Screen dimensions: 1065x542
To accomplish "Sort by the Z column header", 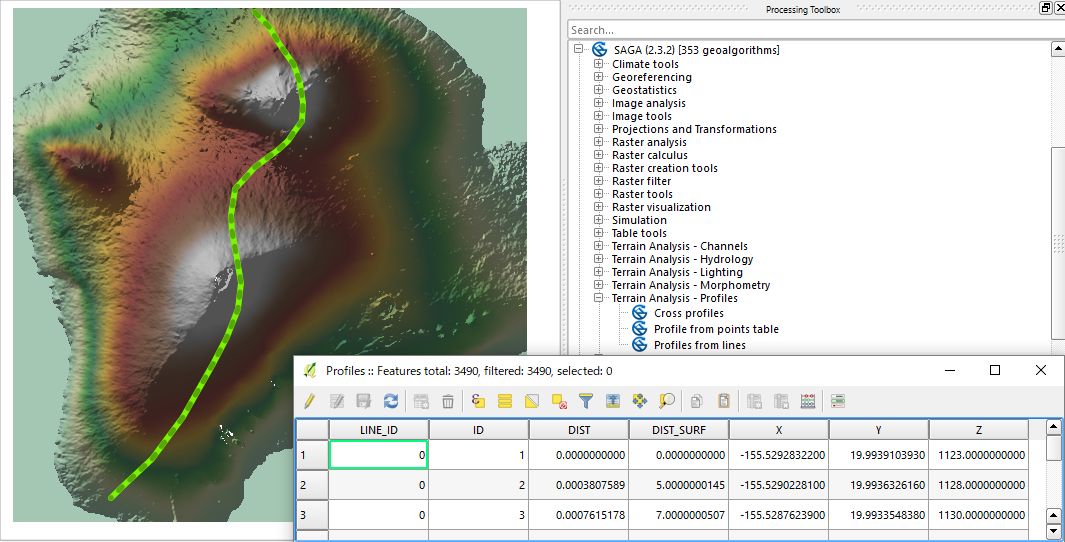I will pyautogui.click(x=979, y=430).
